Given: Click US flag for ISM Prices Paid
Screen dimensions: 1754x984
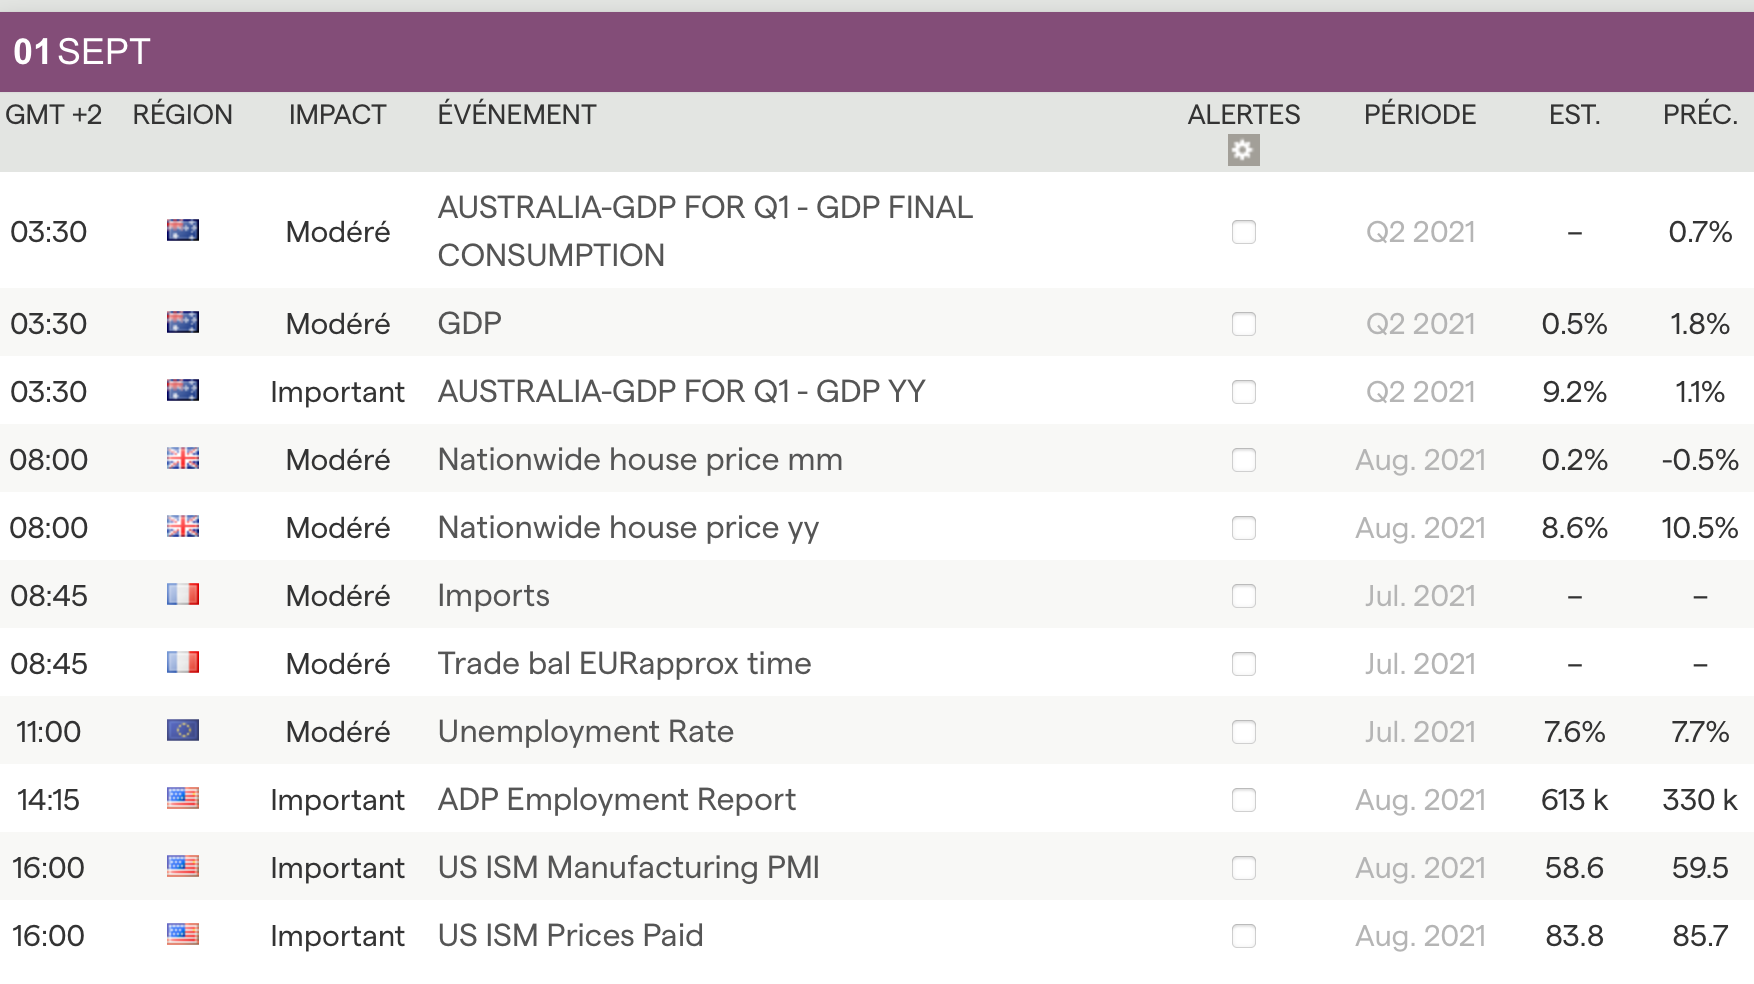Looking at the screenshot, I should pos(183,935).
